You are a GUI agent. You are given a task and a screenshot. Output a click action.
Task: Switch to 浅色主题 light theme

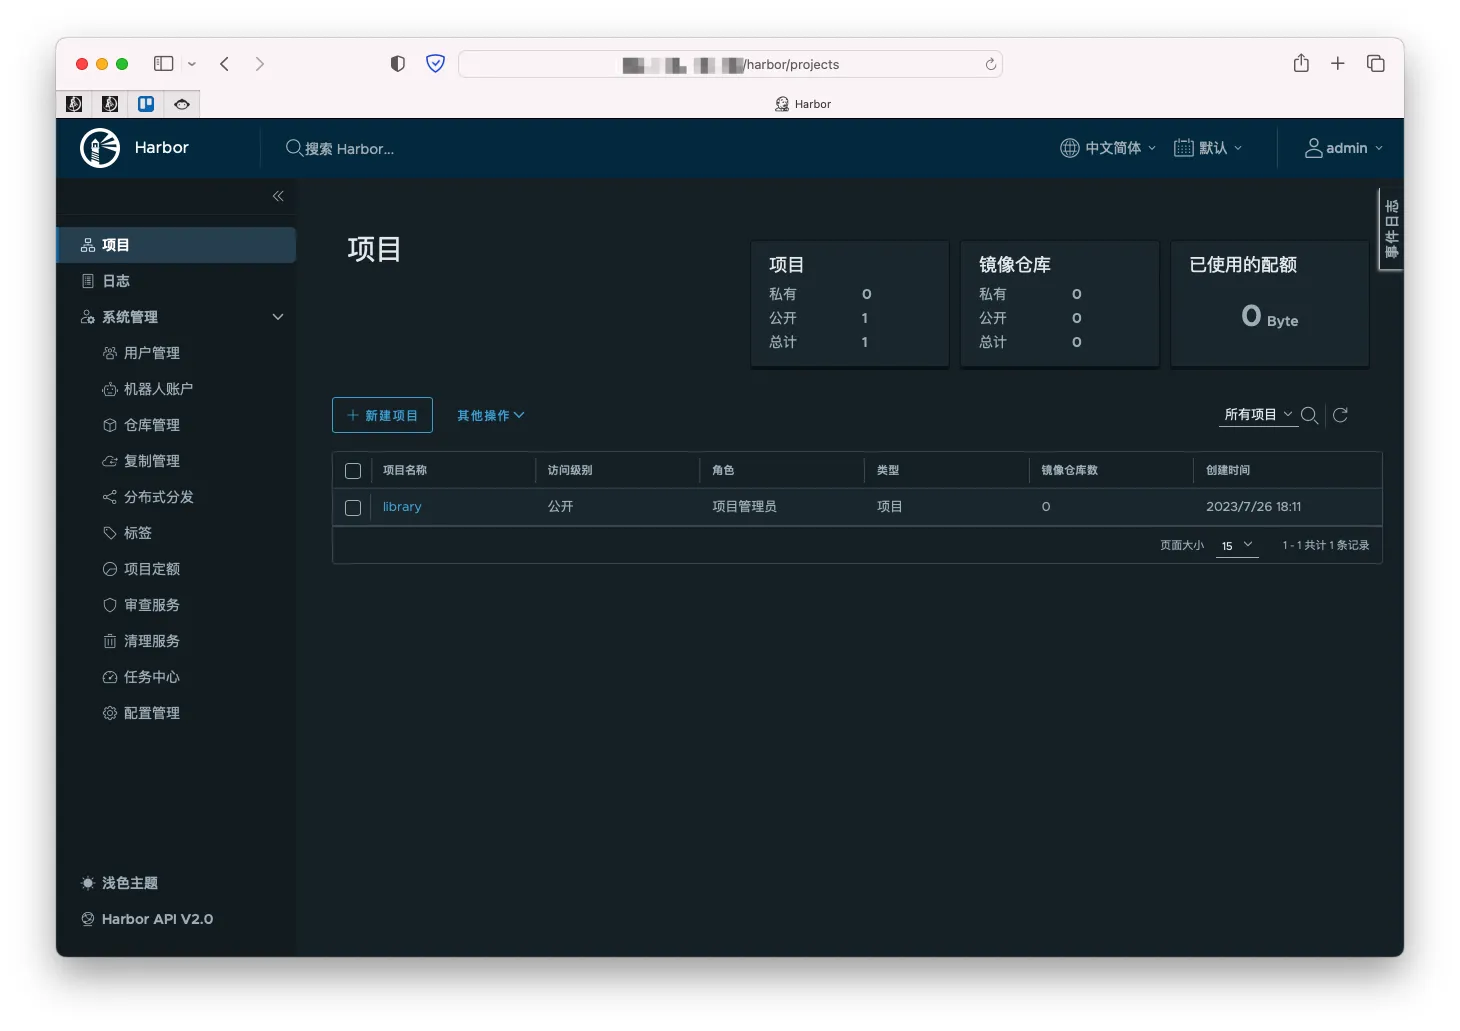pyautogui.click(x=119, y=883)
